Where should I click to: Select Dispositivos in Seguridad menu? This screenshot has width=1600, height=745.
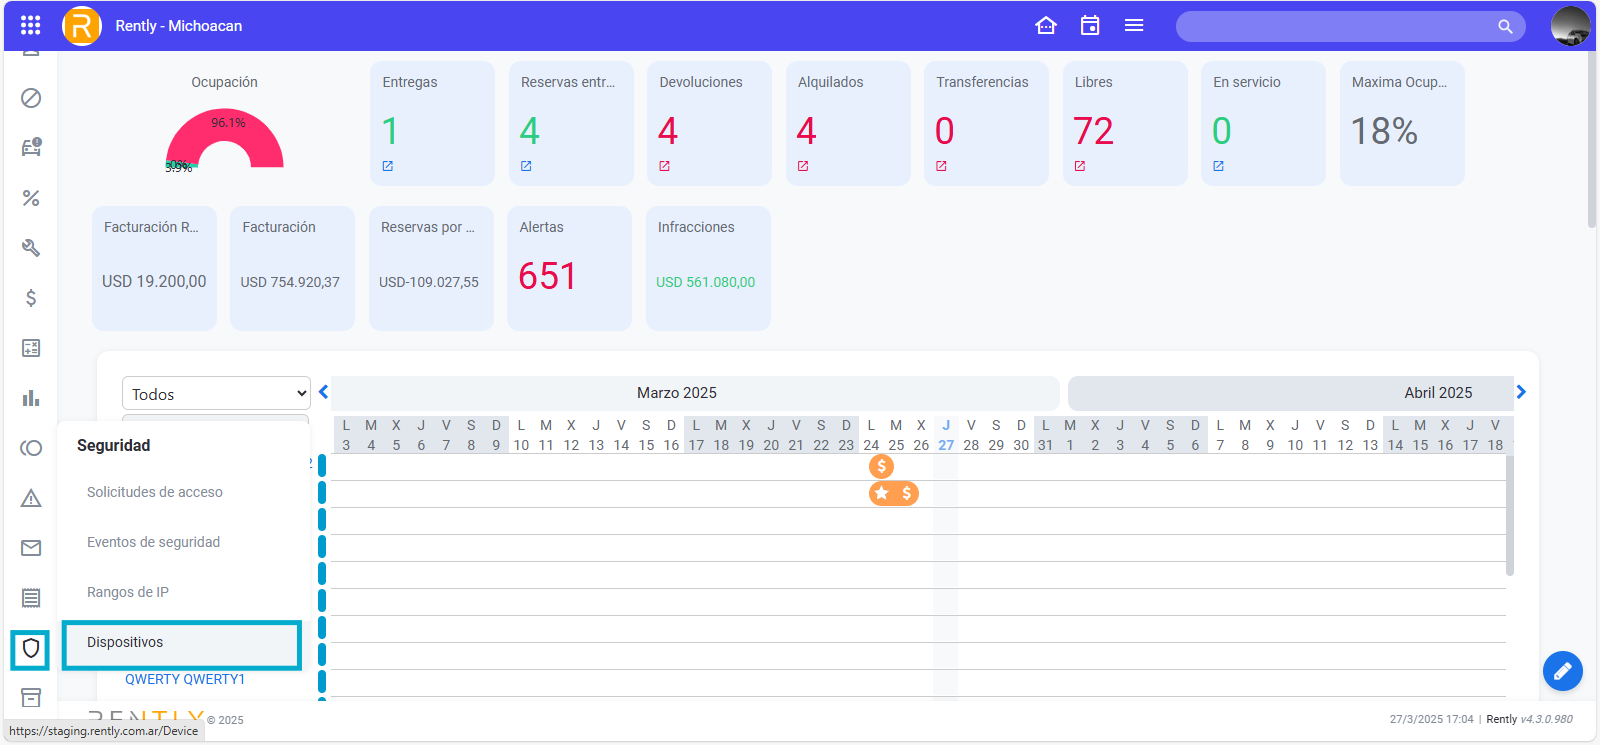[181, 643]
